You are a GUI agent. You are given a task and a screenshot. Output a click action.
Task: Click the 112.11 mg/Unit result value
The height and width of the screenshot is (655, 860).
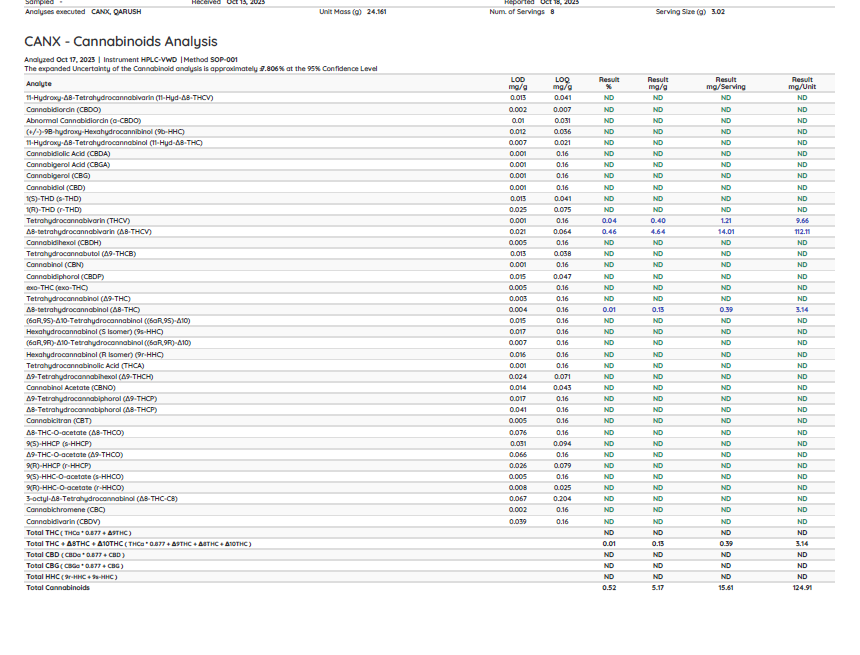(802, 231)
